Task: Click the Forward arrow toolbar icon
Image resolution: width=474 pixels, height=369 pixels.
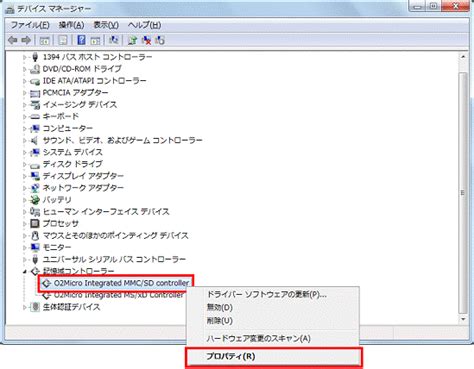Action: [26, 40]
